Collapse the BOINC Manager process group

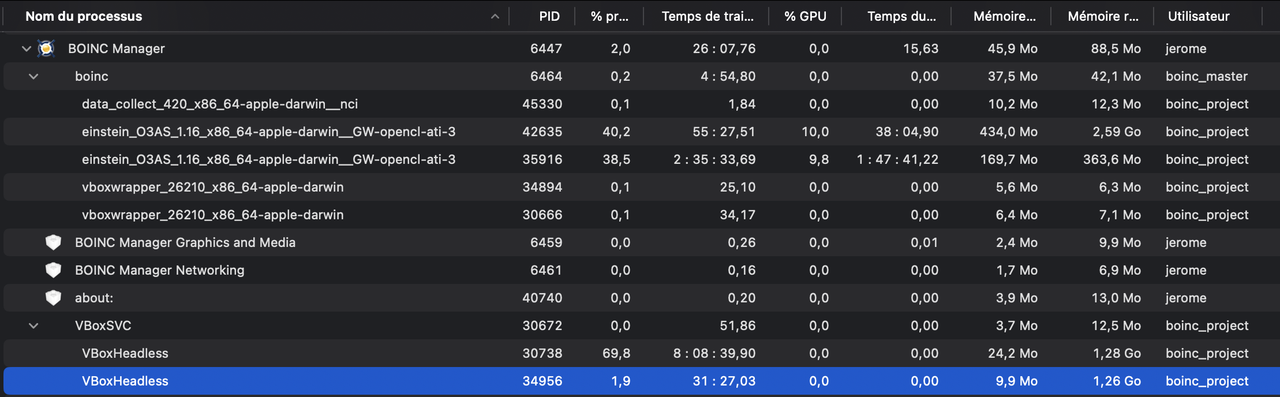click(26, 48)
